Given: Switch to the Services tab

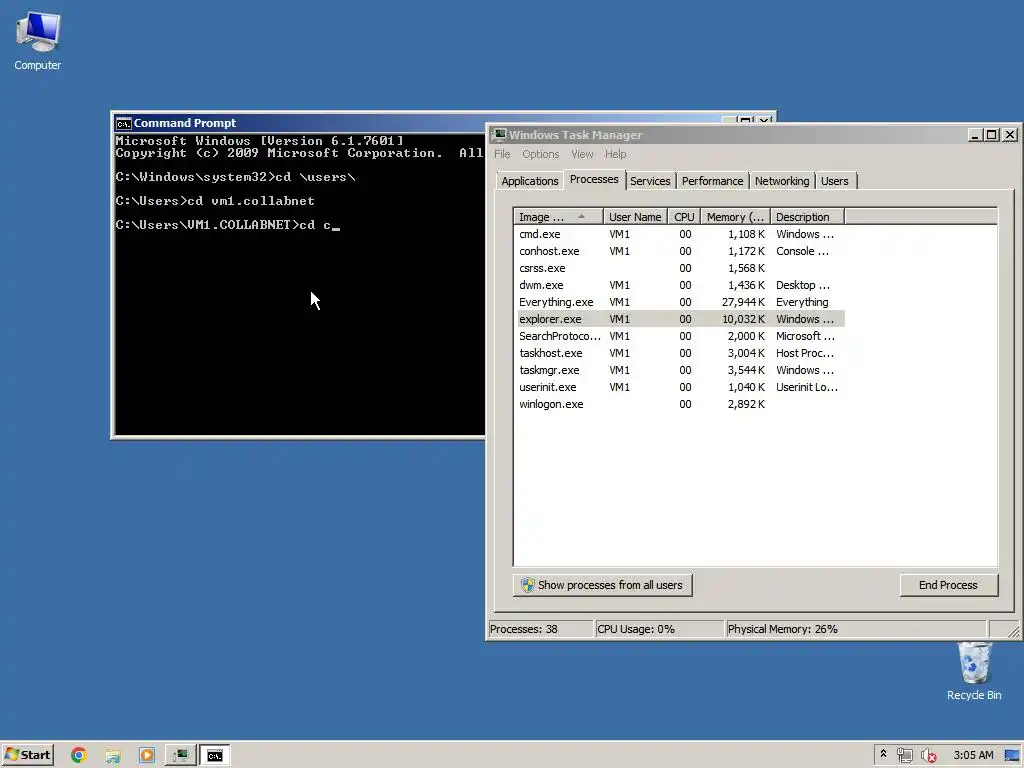Looking at the screenshot, I should pos(650,181).
